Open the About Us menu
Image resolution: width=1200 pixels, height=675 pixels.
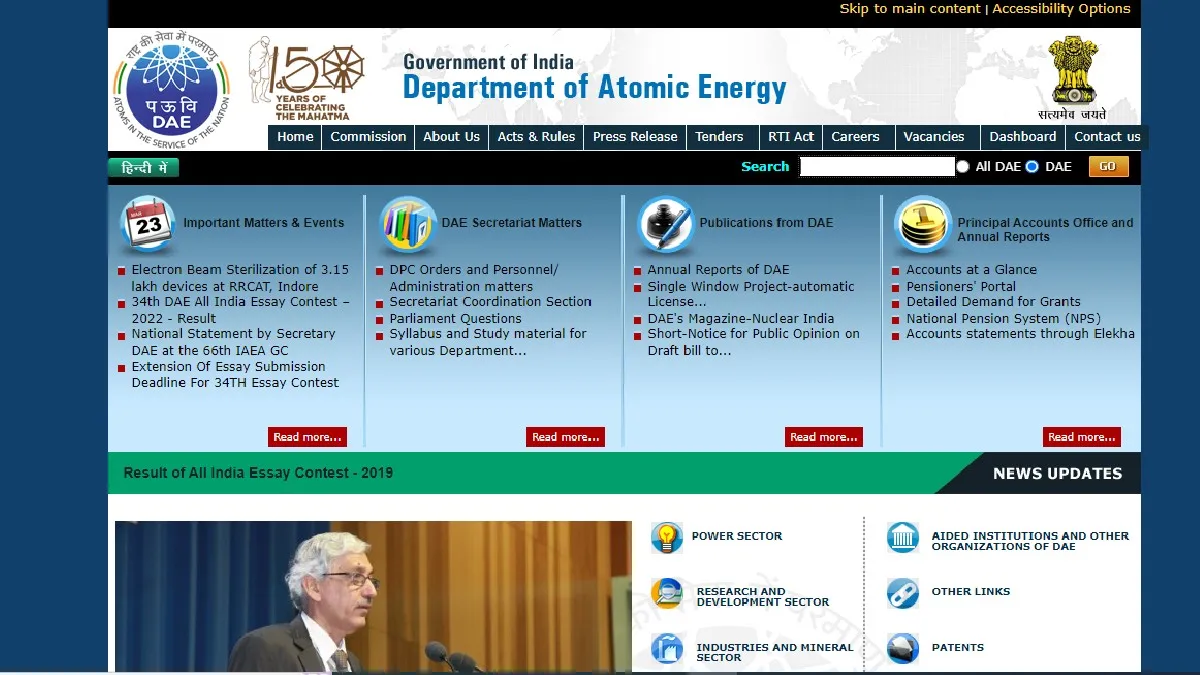point(451,137)
